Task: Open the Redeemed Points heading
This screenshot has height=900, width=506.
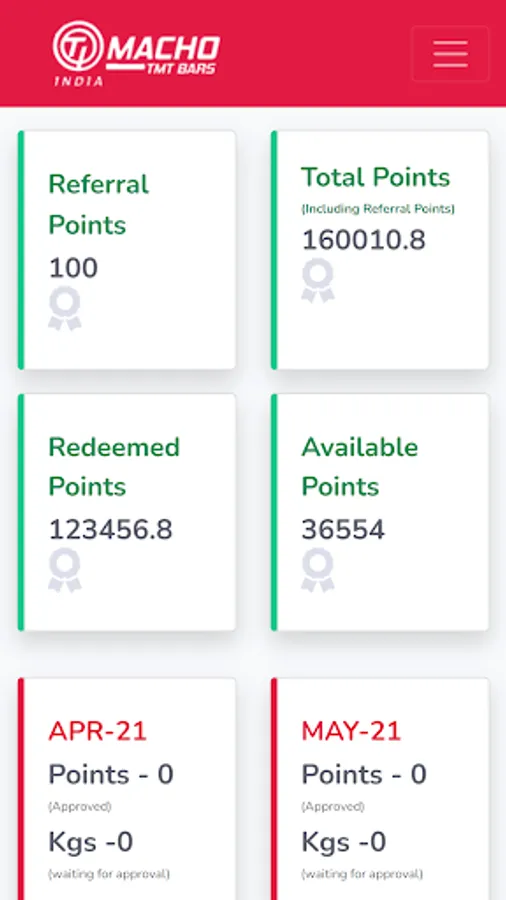Action: tap(114, 467)
